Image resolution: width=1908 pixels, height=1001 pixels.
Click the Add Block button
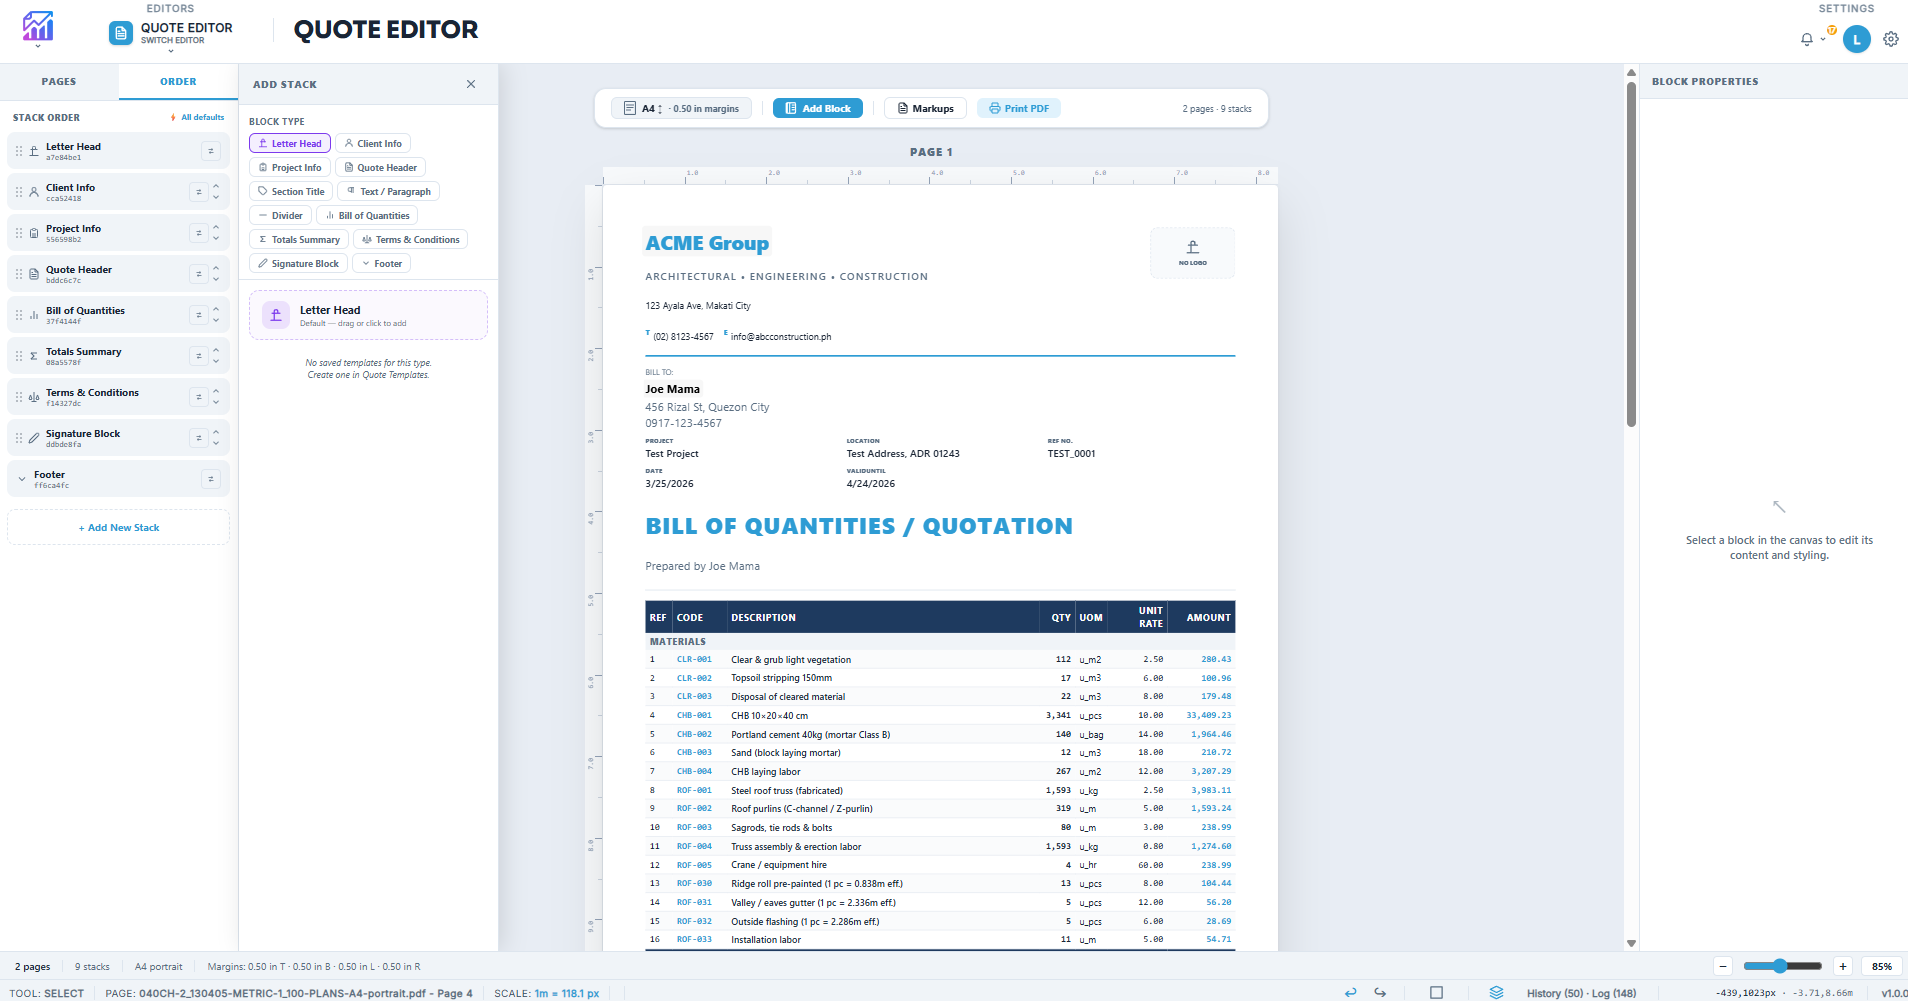point(817,109)
